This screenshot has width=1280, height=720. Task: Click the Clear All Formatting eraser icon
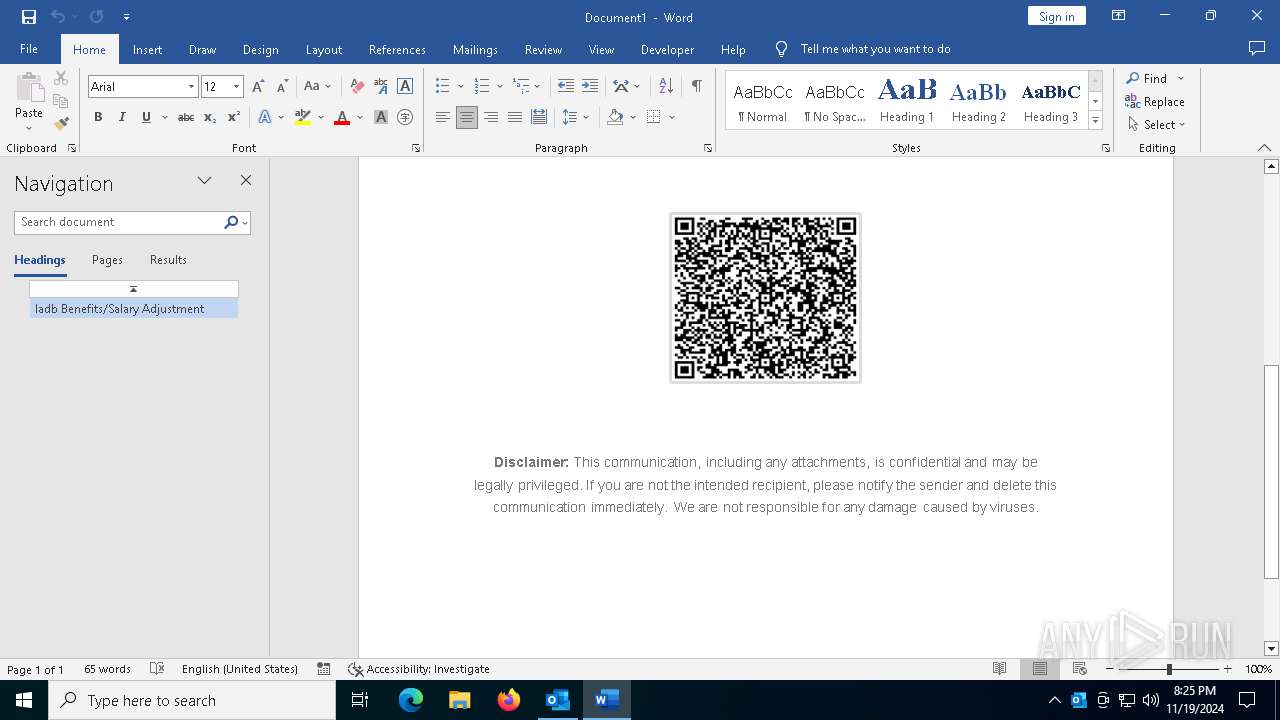tap(357, 86)
